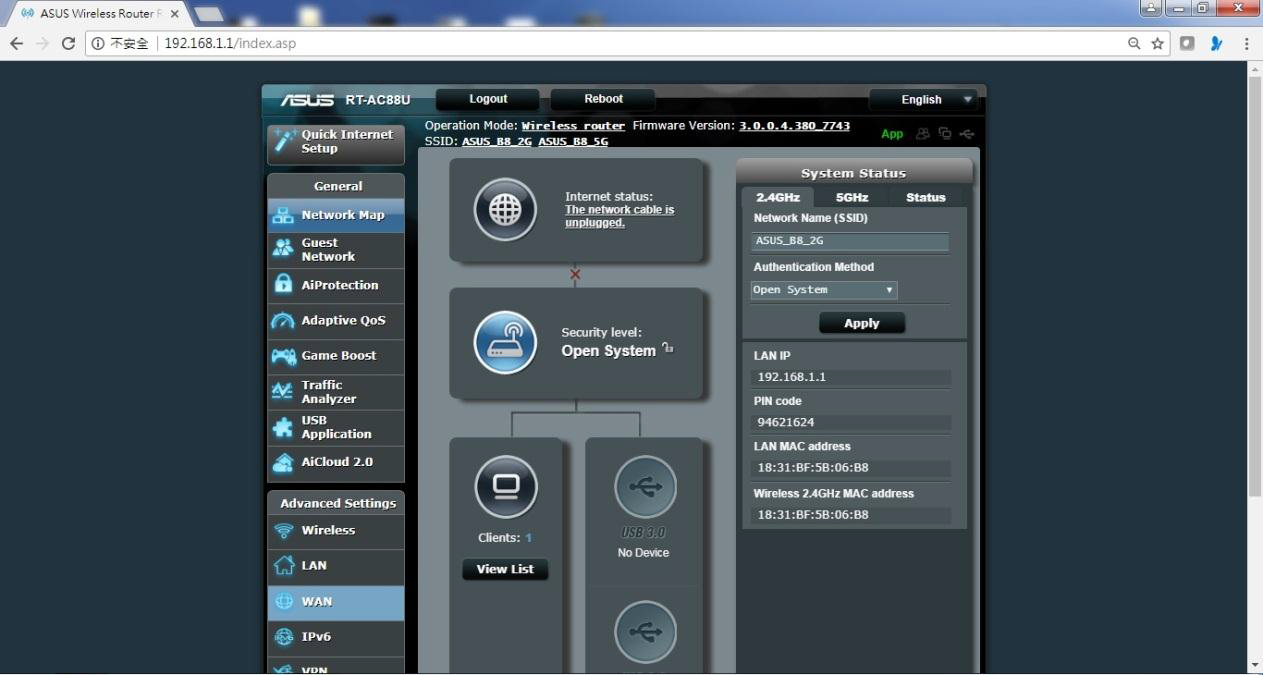Click the Reboot button
The width and height of the screenshot is (1263, 675).
[603, 99]
